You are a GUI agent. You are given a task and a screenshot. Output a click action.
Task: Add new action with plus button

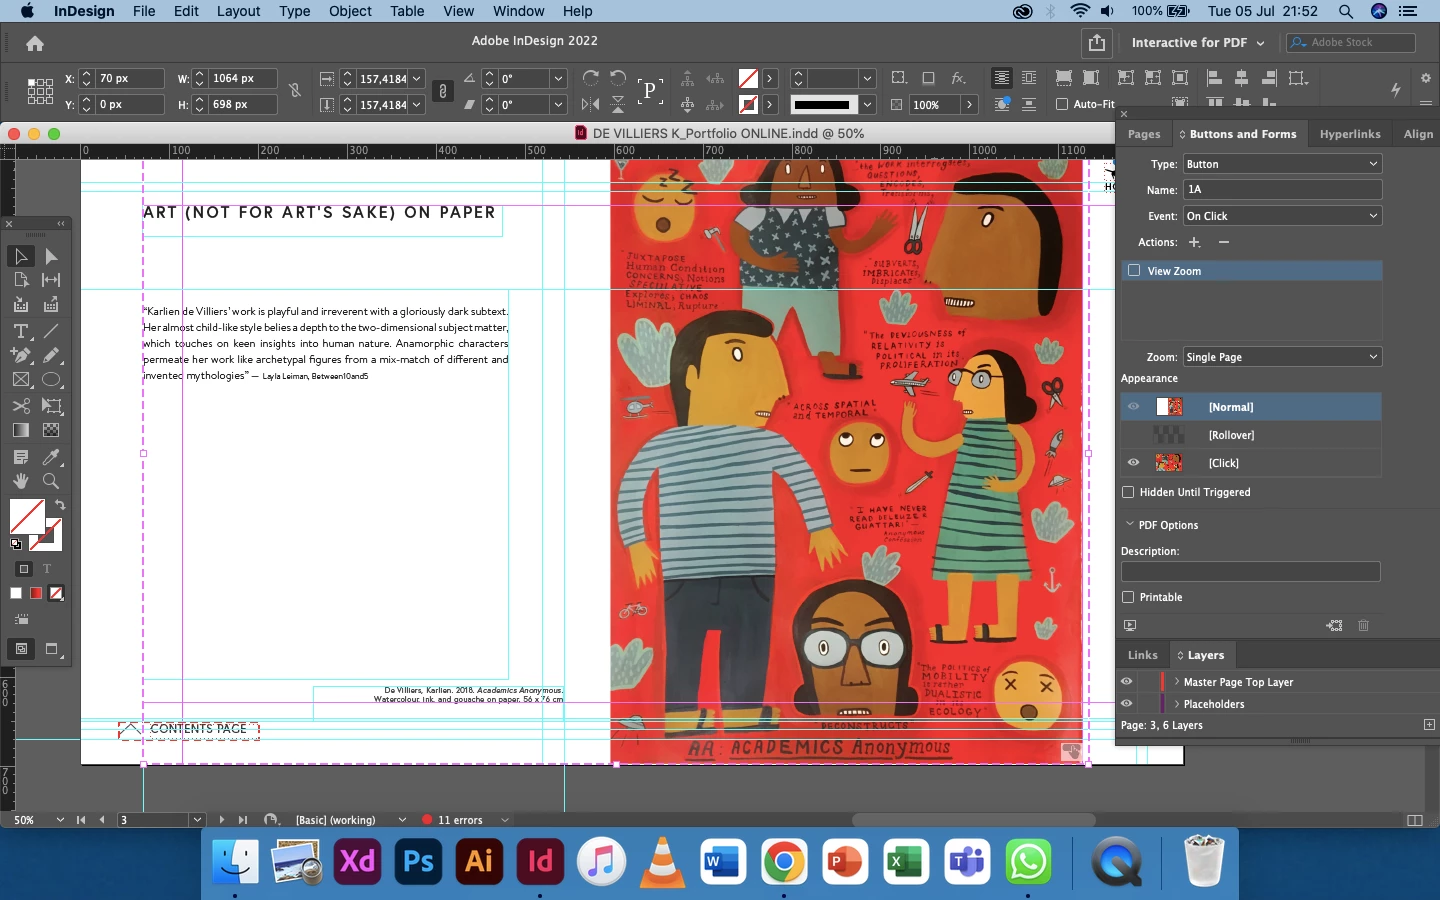pos(1194,242)
